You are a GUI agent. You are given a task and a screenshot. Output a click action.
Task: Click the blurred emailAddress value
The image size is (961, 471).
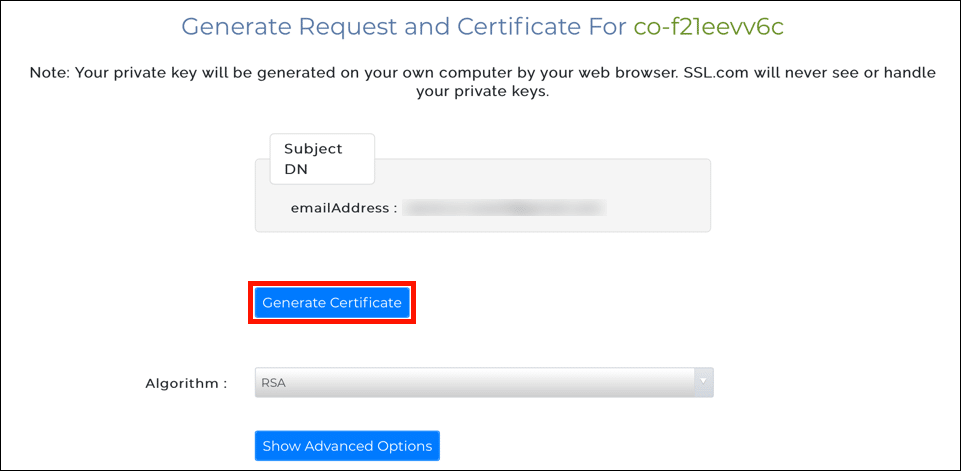click(x=507, y=209)
